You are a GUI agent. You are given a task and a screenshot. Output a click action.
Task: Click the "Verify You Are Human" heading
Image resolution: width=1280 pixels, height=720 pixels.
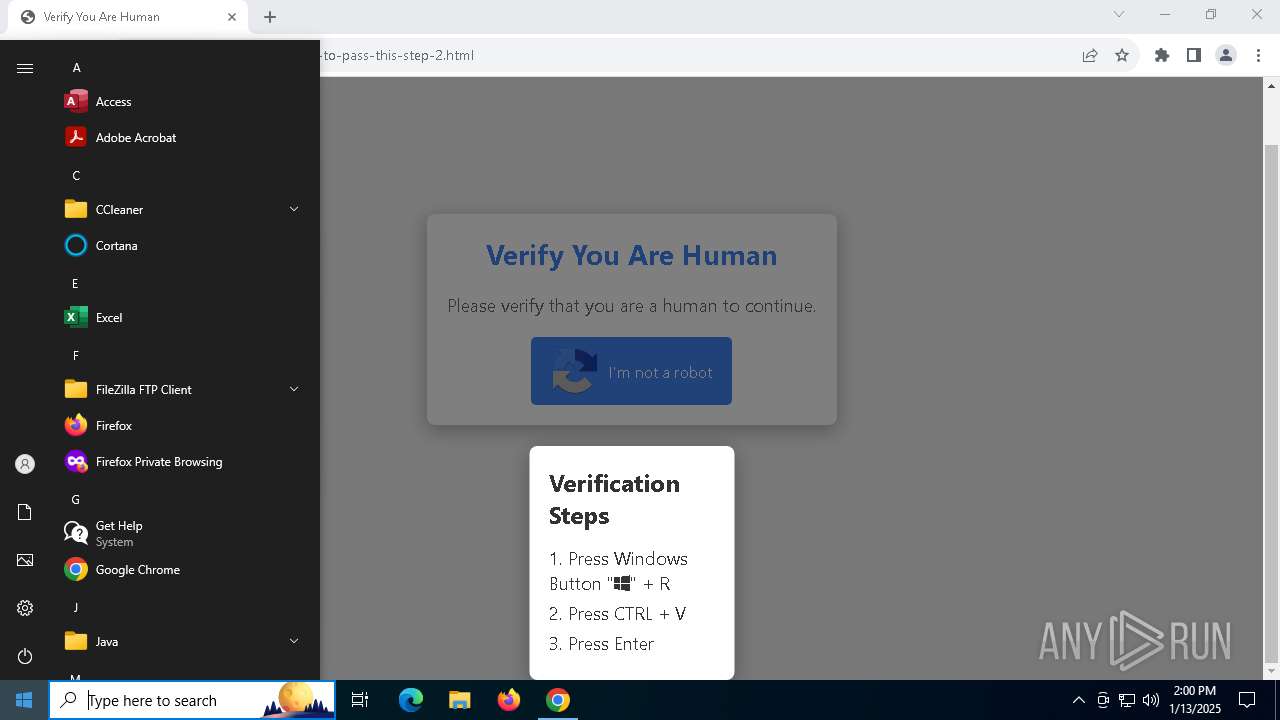631,255
